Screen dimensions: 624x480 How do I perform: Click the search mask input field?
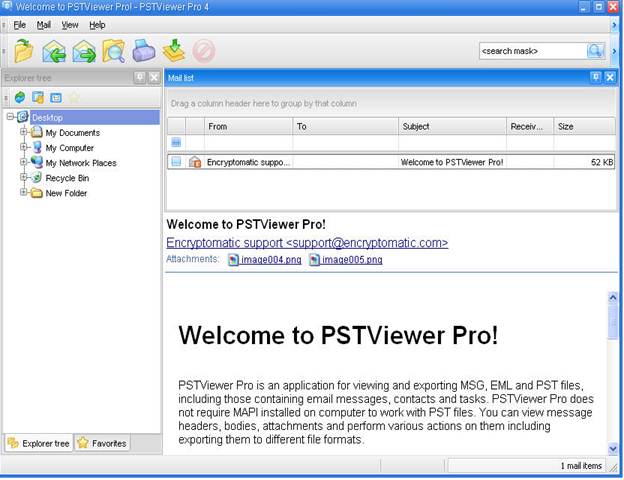pos(533,51)
